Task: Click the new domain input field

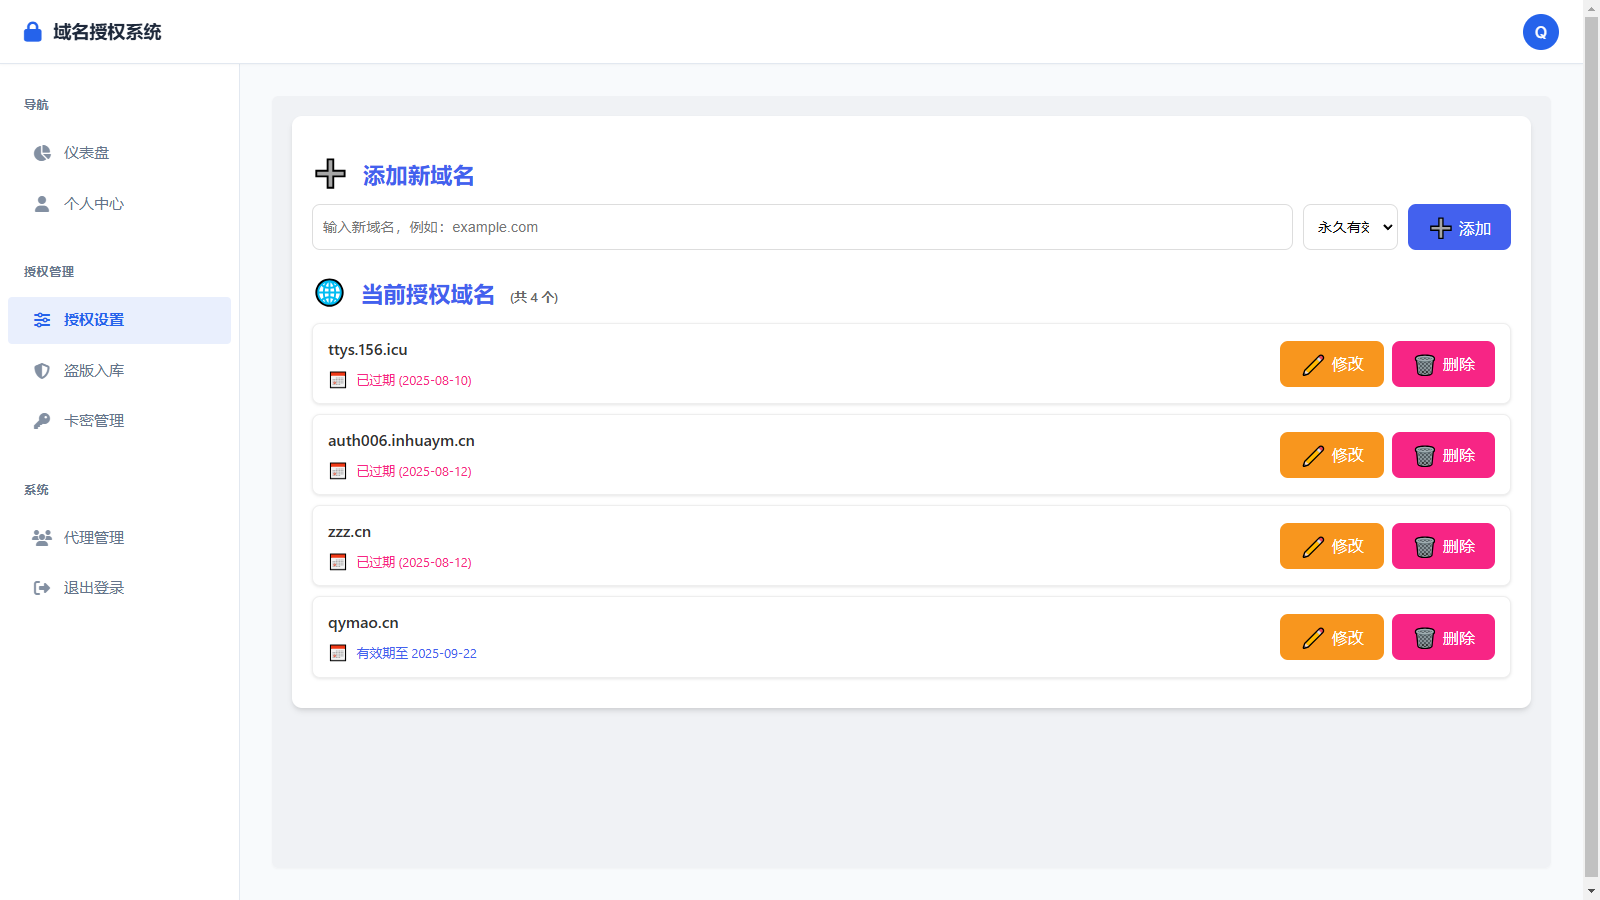Action: tap(800, 227)
